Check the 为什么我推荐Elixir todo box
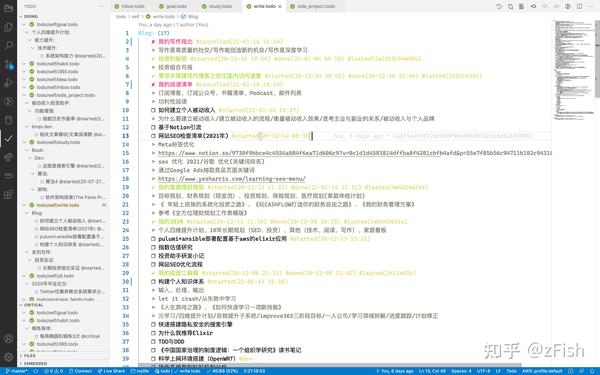 pos(153,333)
